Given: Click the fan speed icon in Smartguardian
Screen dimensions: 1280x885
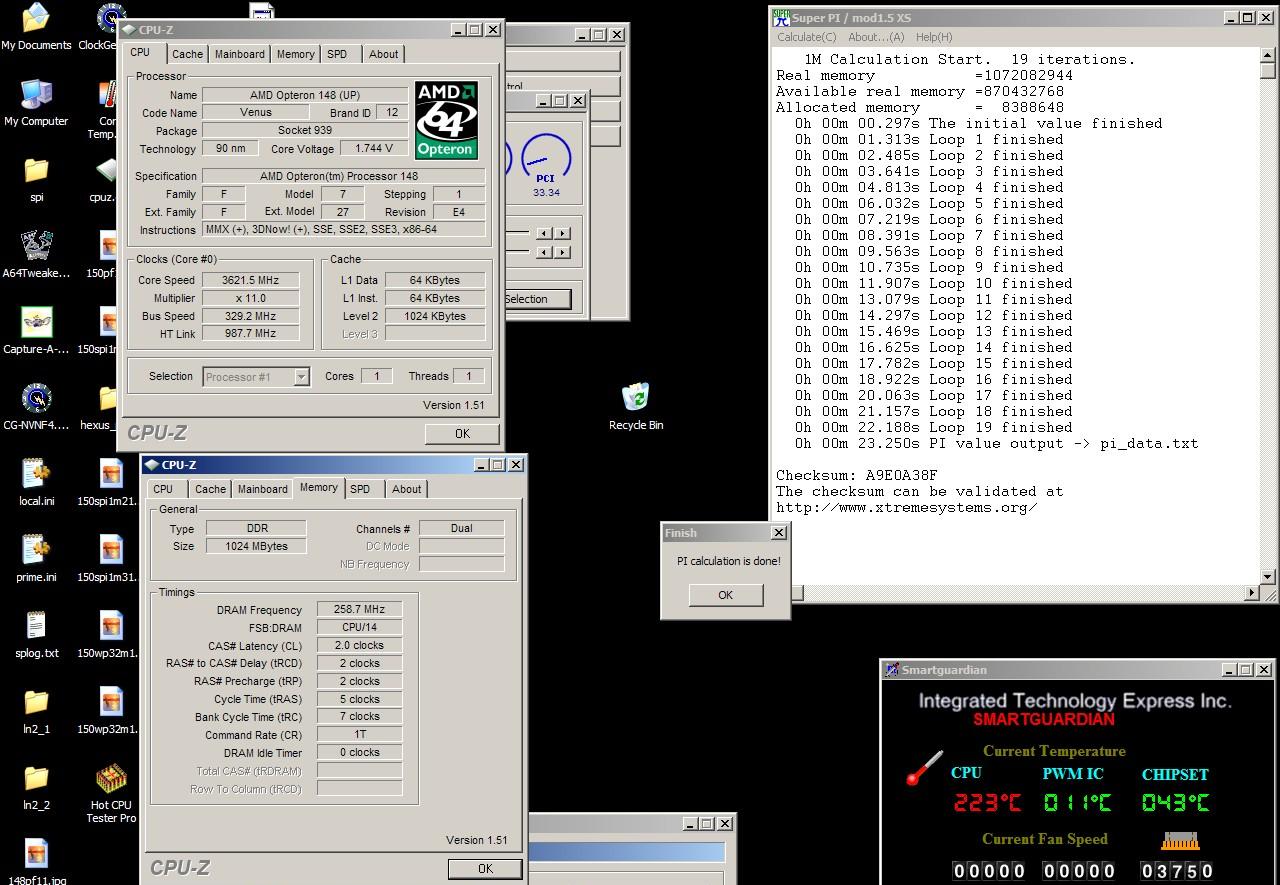Looking at the screenshot, I should [x=1179, y=841].
